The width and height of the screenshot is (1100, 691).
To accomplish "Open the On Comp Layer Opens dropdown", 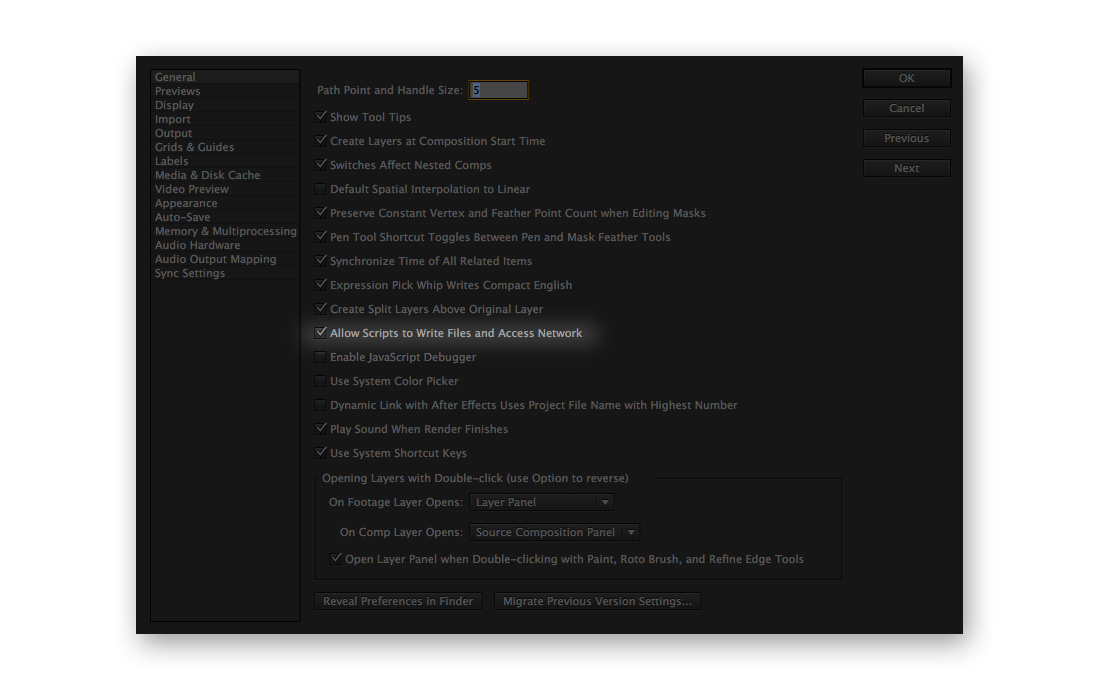I will tap(554, 532).
